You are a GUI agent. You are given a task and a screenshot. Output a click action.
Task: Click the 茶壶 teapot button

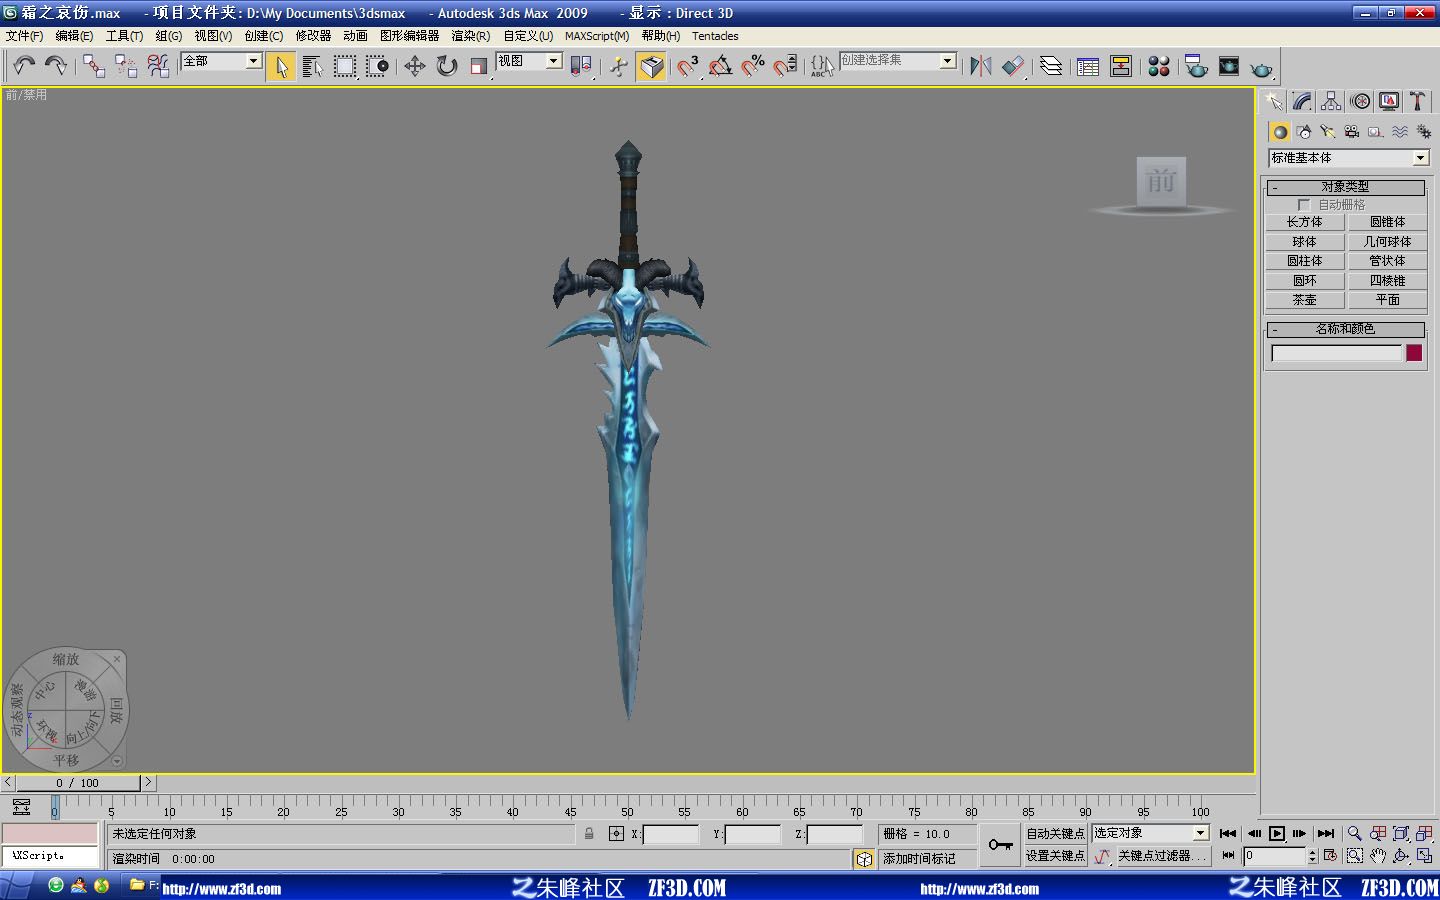point(1304,300)
